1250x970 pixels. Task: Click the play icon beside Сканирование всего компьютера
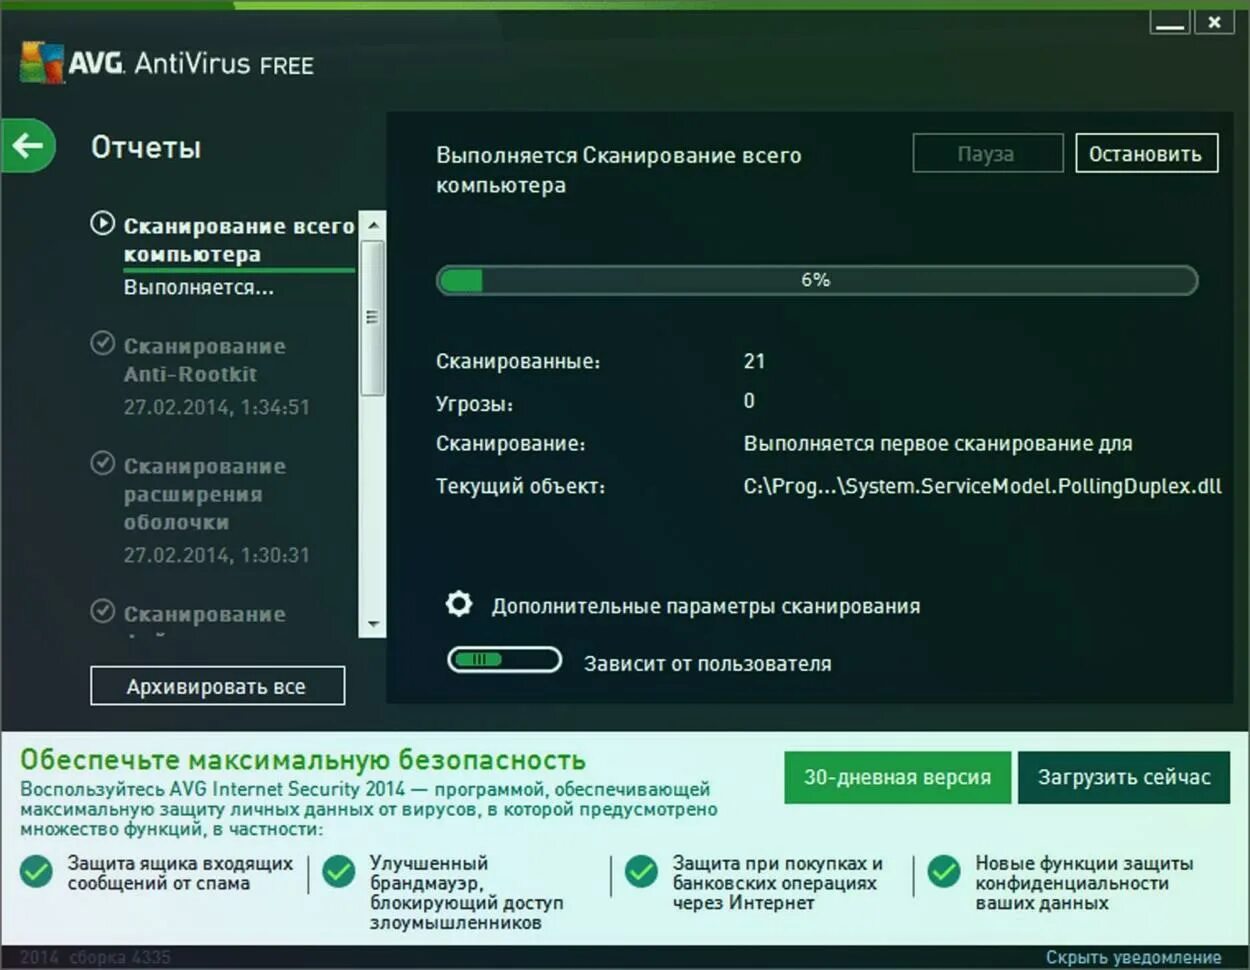[102, 223]
